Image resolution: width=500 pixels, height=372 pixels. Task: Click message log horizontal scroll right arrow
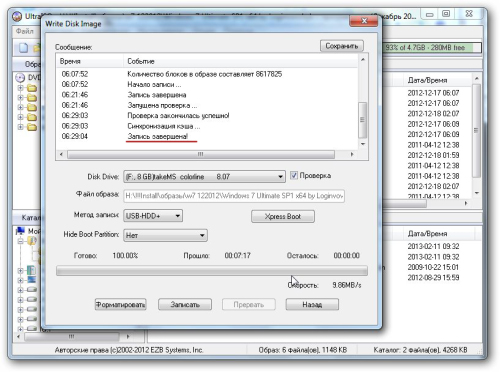tap(352, 154)
